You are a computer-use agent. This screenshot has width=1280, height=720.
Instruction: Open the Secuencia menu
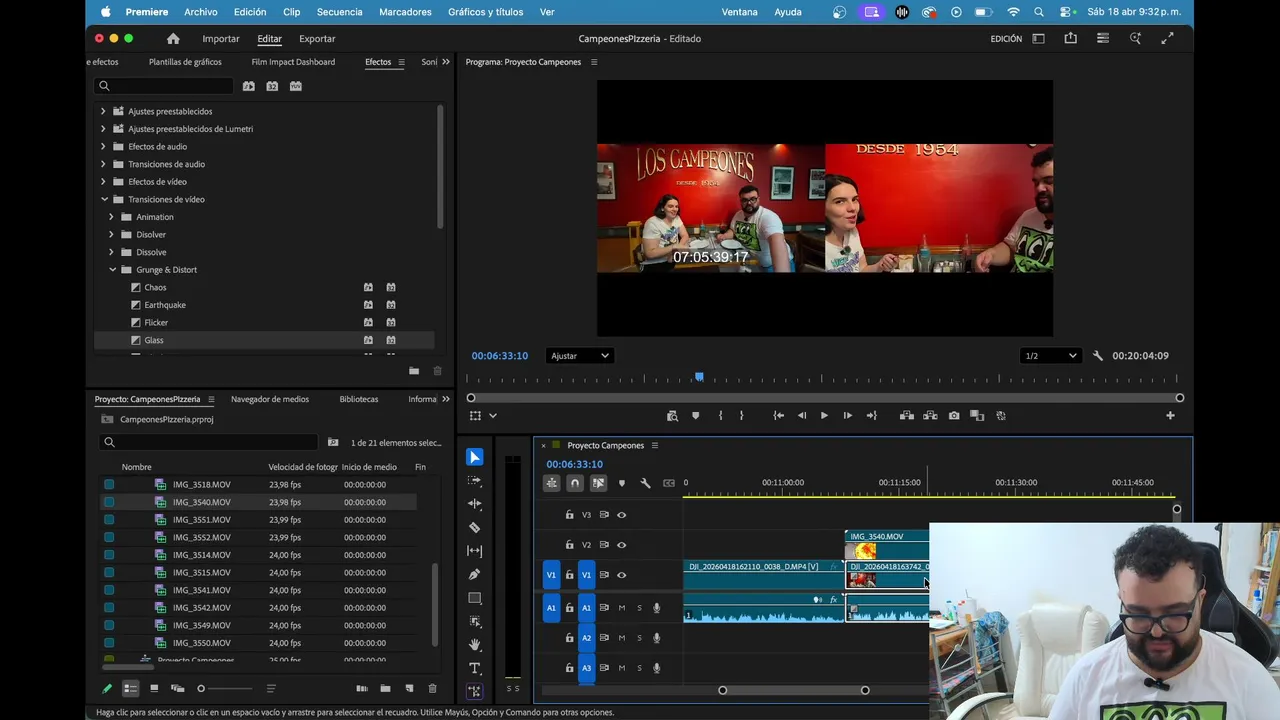point(339,12)
